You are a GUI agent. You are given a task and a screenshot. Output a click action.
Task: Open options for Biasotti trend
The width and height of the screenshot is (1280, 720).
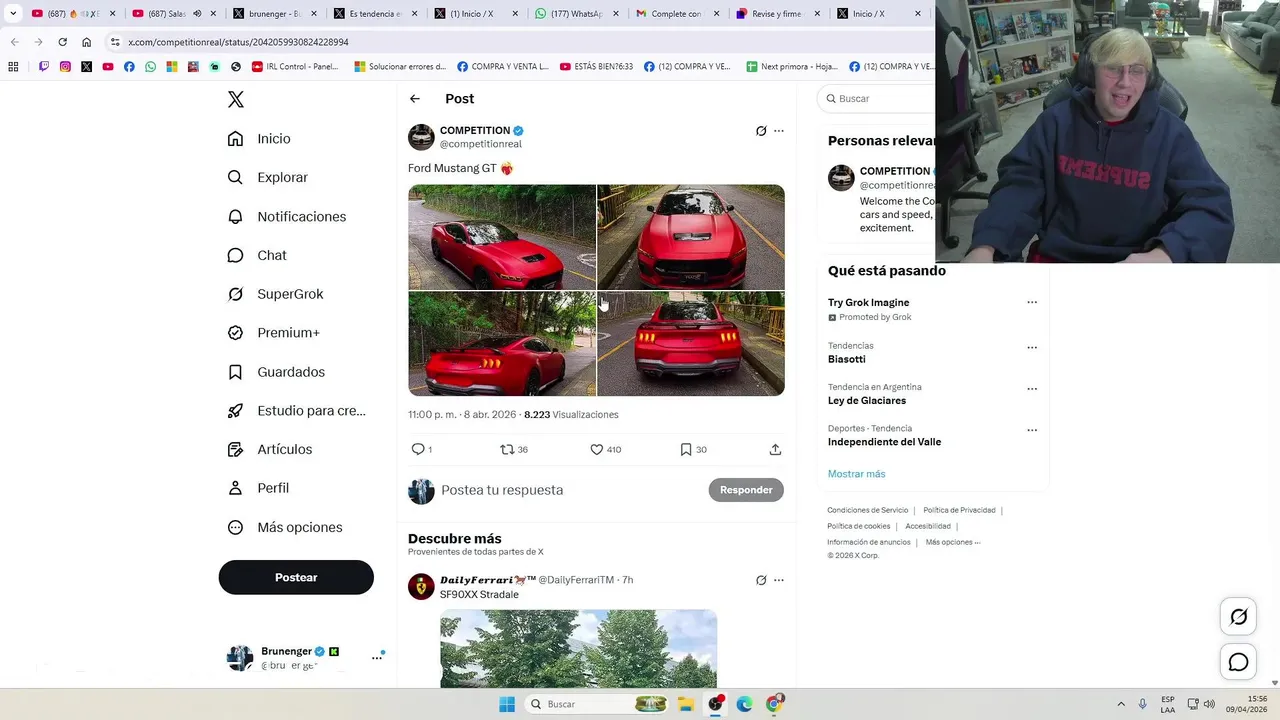click(x=1032, y=348)
